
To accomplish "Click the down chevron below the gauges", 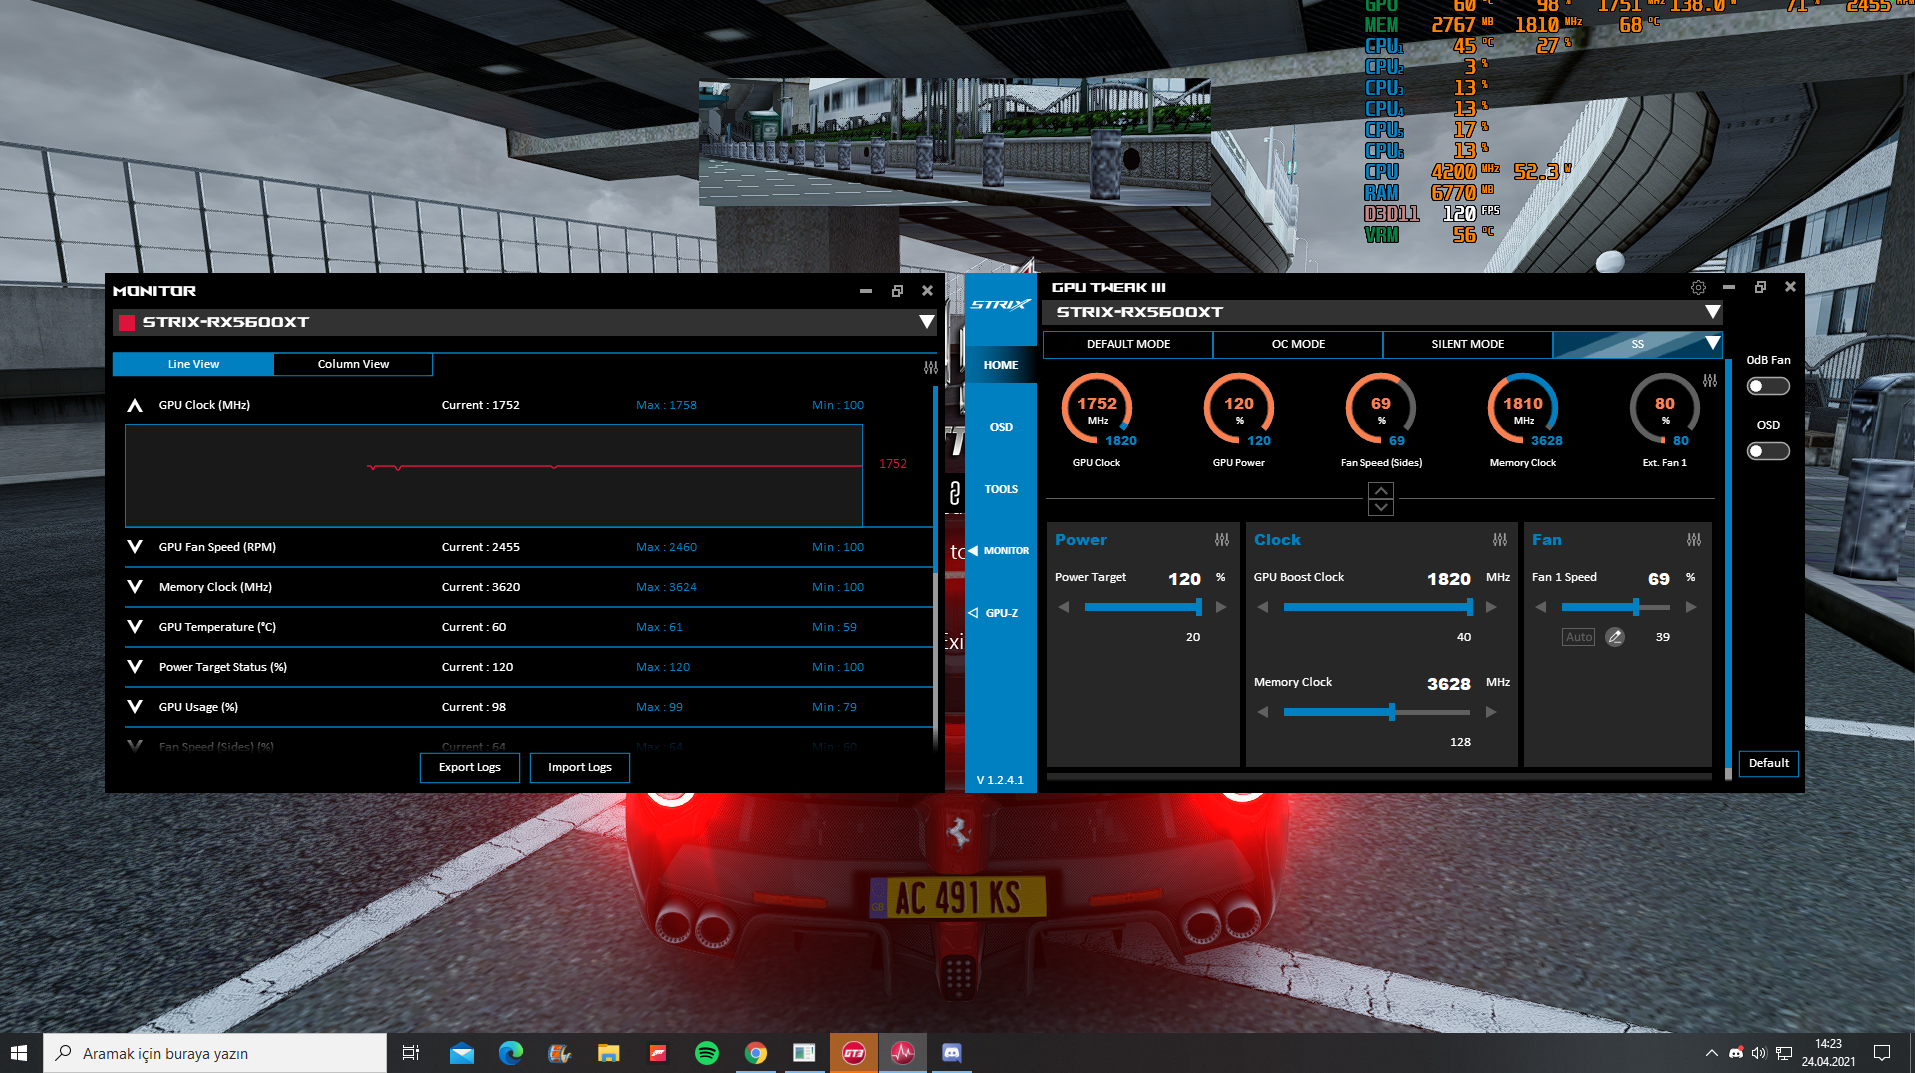I will coord(1381,507).
